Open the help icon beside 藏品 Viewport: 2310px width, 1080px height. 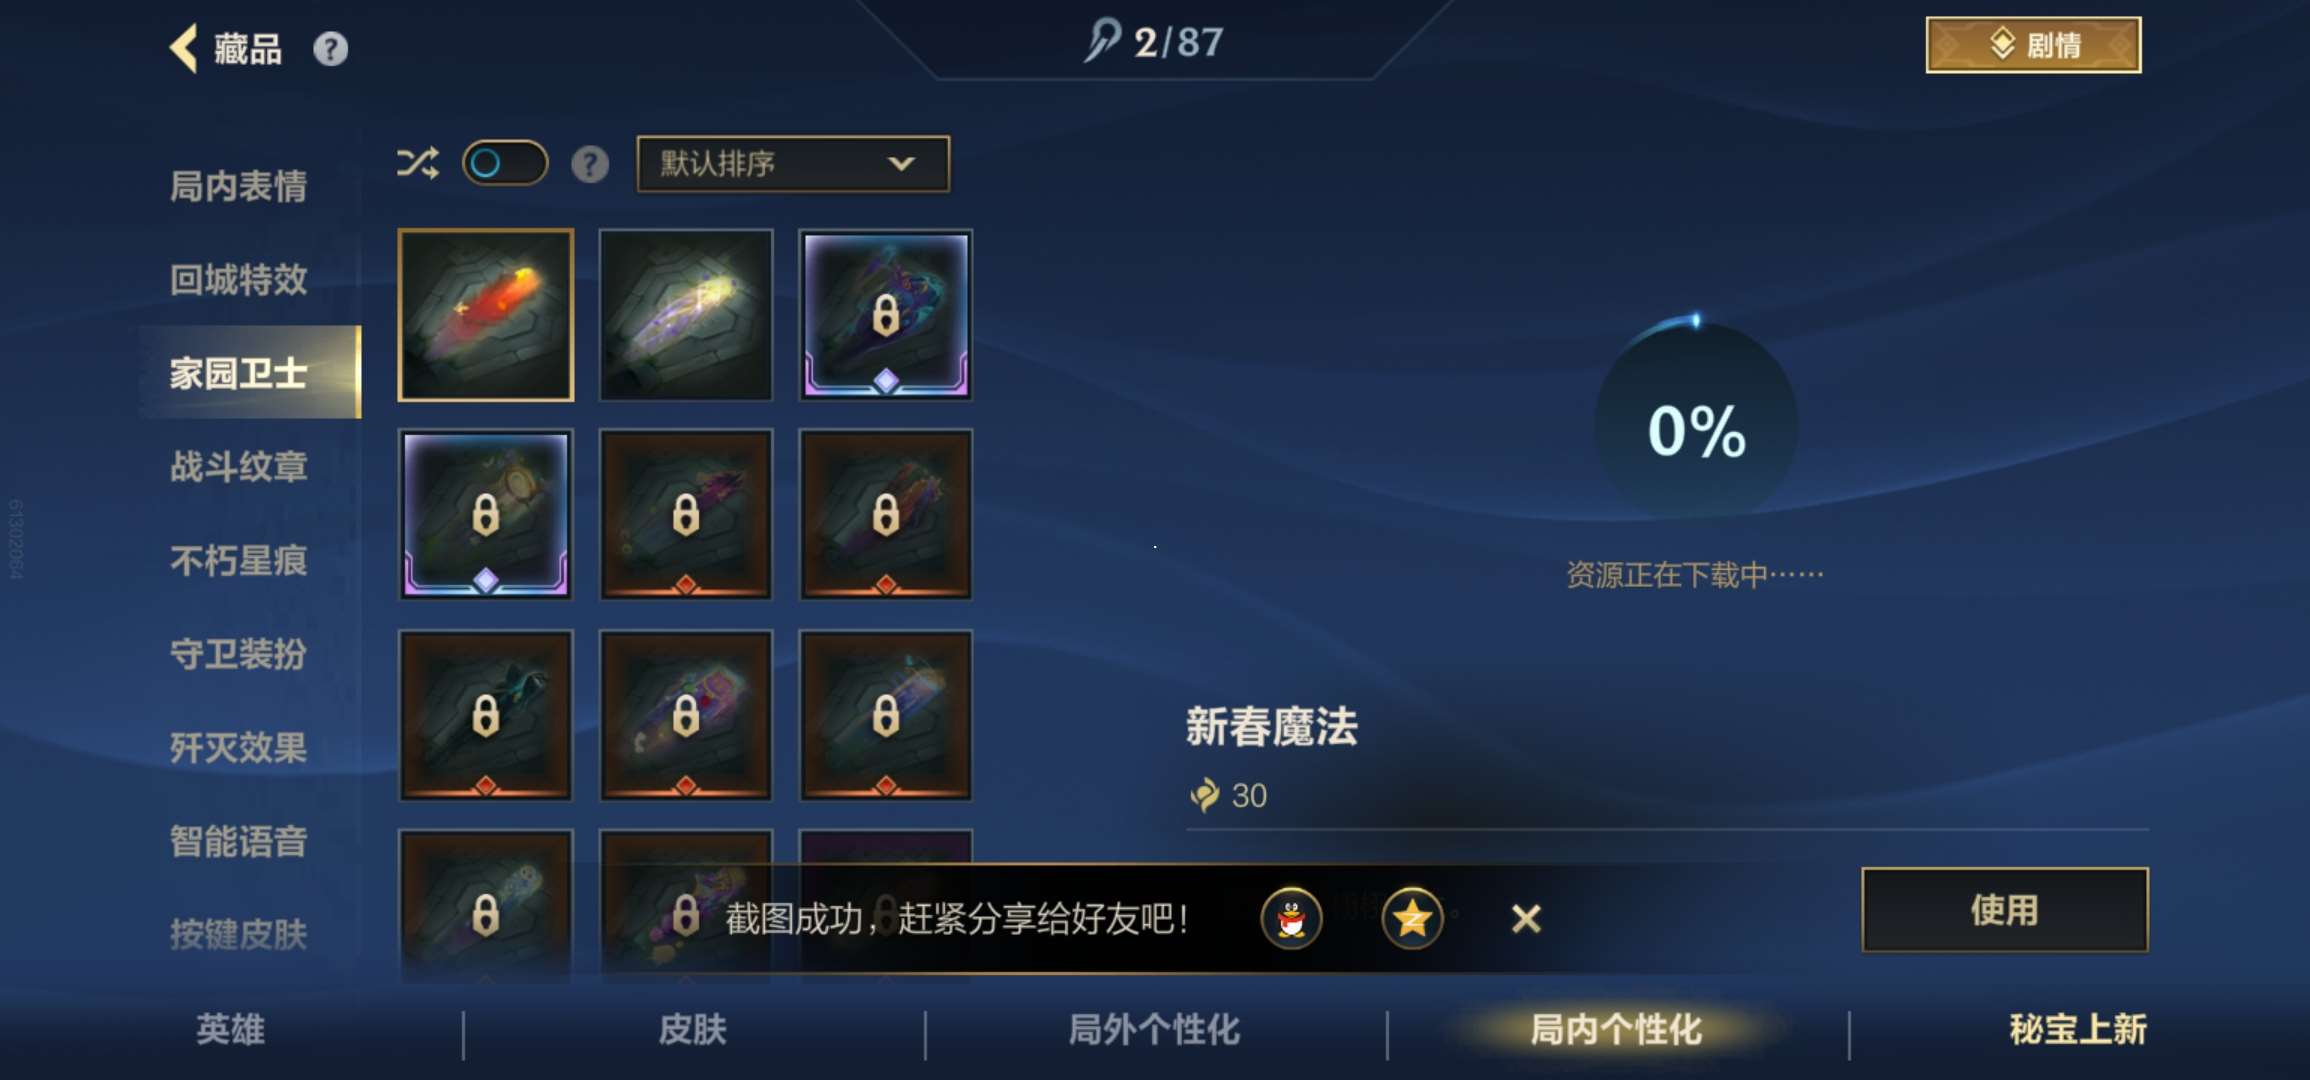[330, 49]
